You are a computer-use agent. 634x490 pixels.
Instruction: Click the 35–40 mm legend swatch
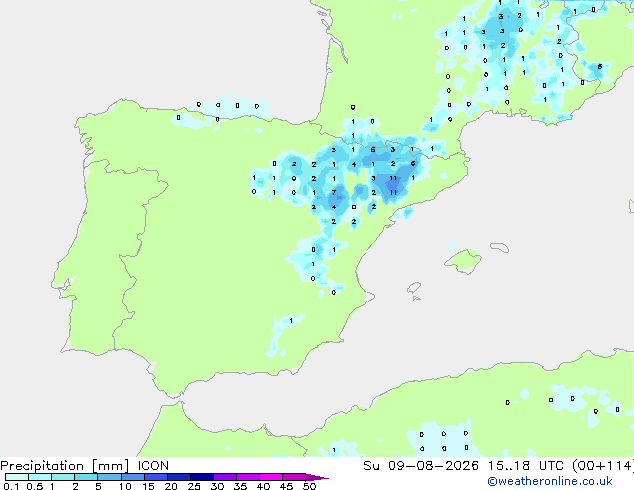tap(247, 477)
